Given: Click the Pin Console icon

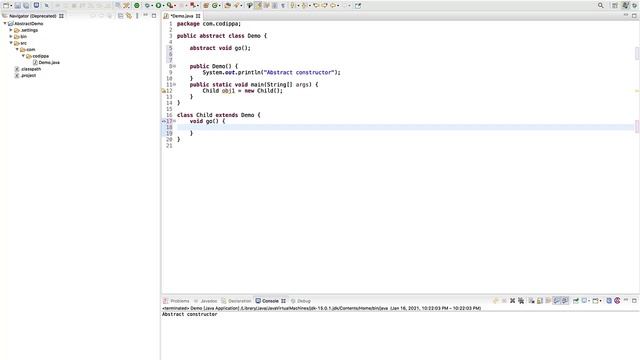Looking at the screenshot, I should click(x=576, y=300).
